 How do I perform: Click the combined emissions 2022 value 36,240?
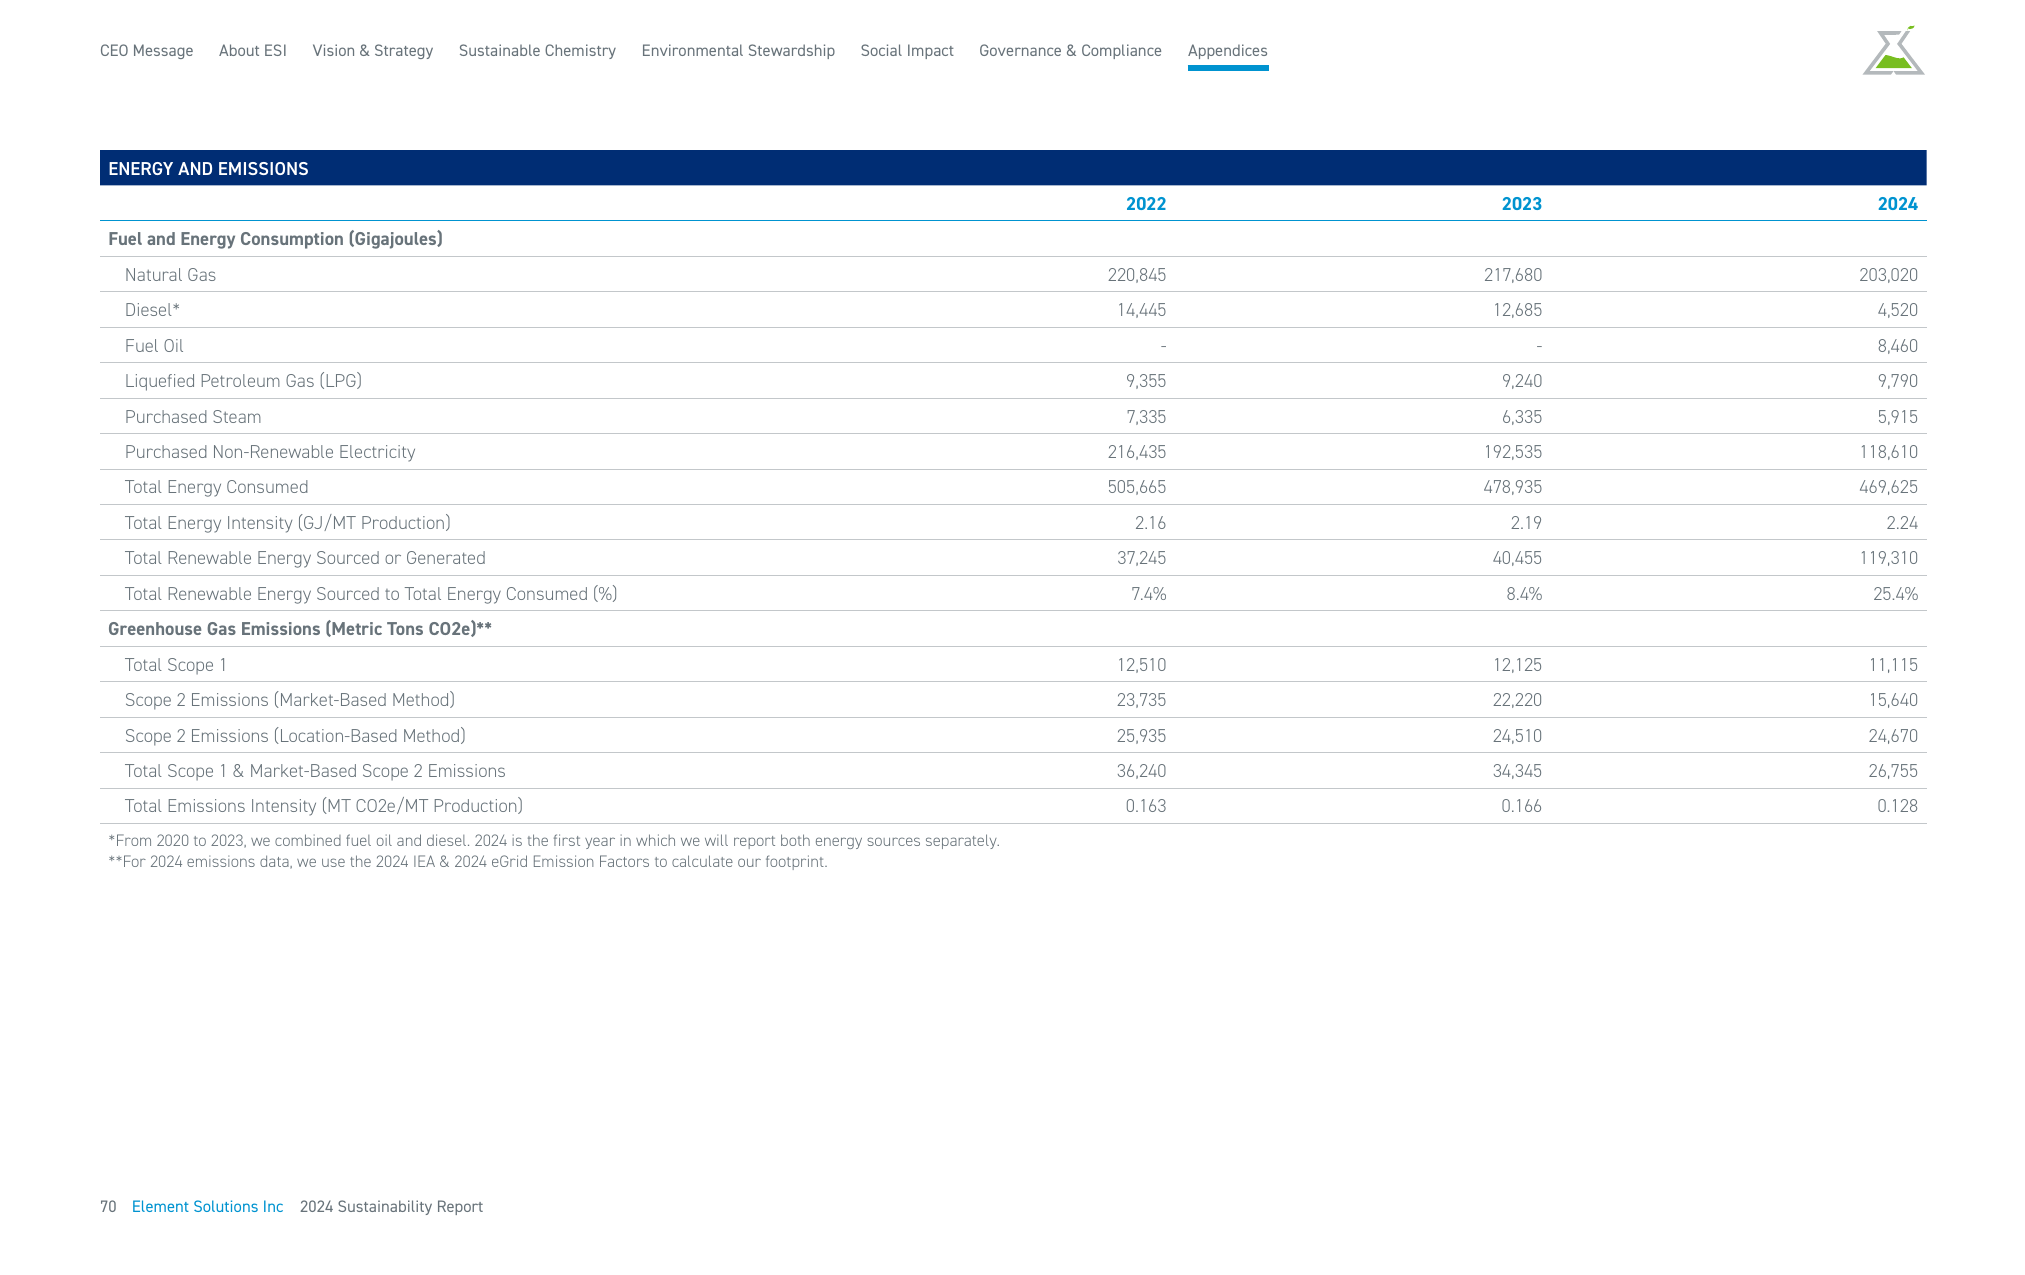1142,771
